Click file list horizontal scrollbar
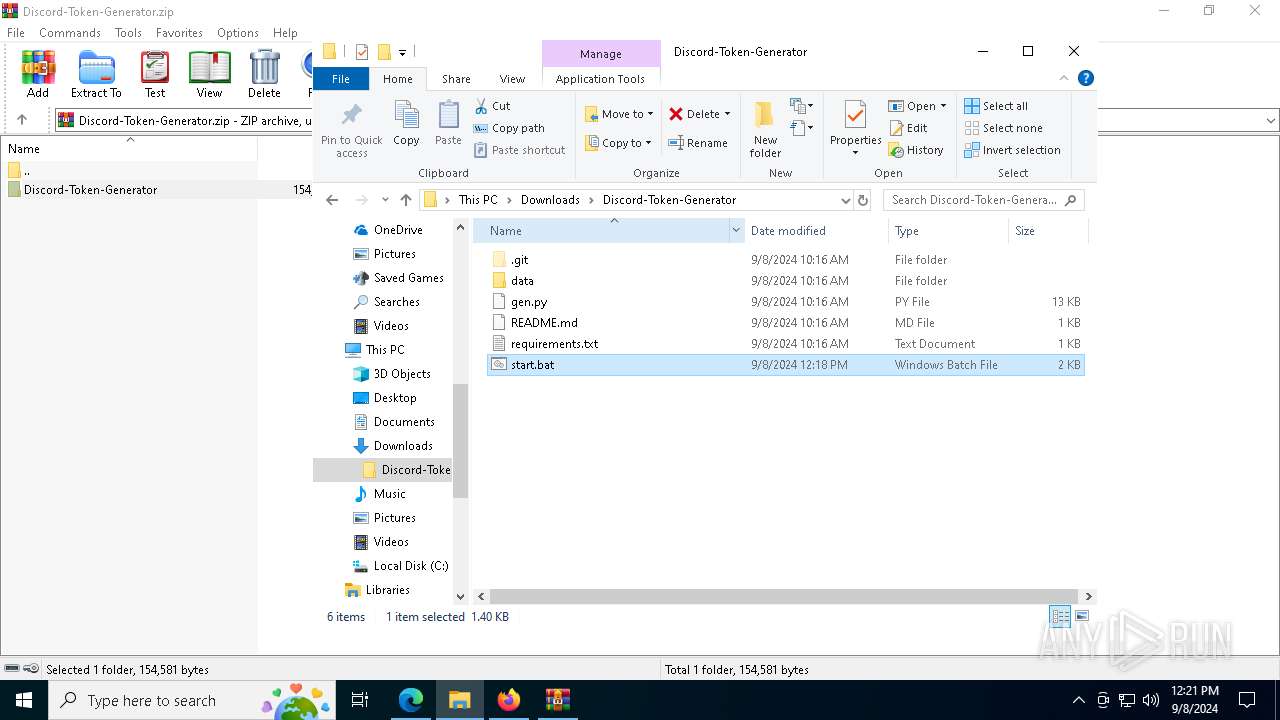The height and width of the screenshot is (720, 1280). [x=783, y=596]
